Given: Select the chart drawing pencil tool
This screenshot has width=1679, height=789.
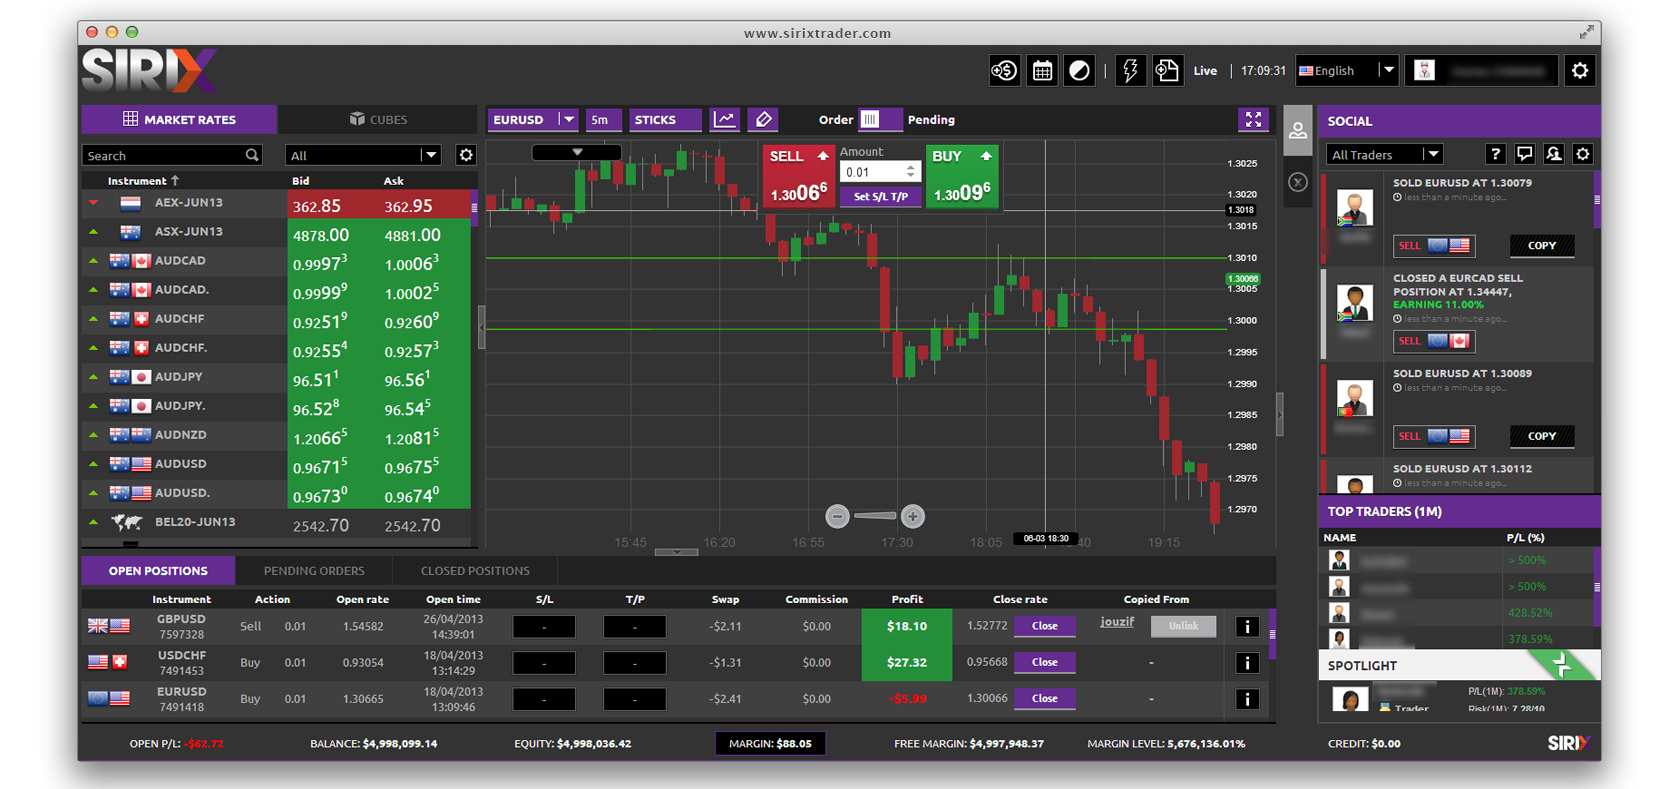Looking at the screenshot, I should point(764,120).
